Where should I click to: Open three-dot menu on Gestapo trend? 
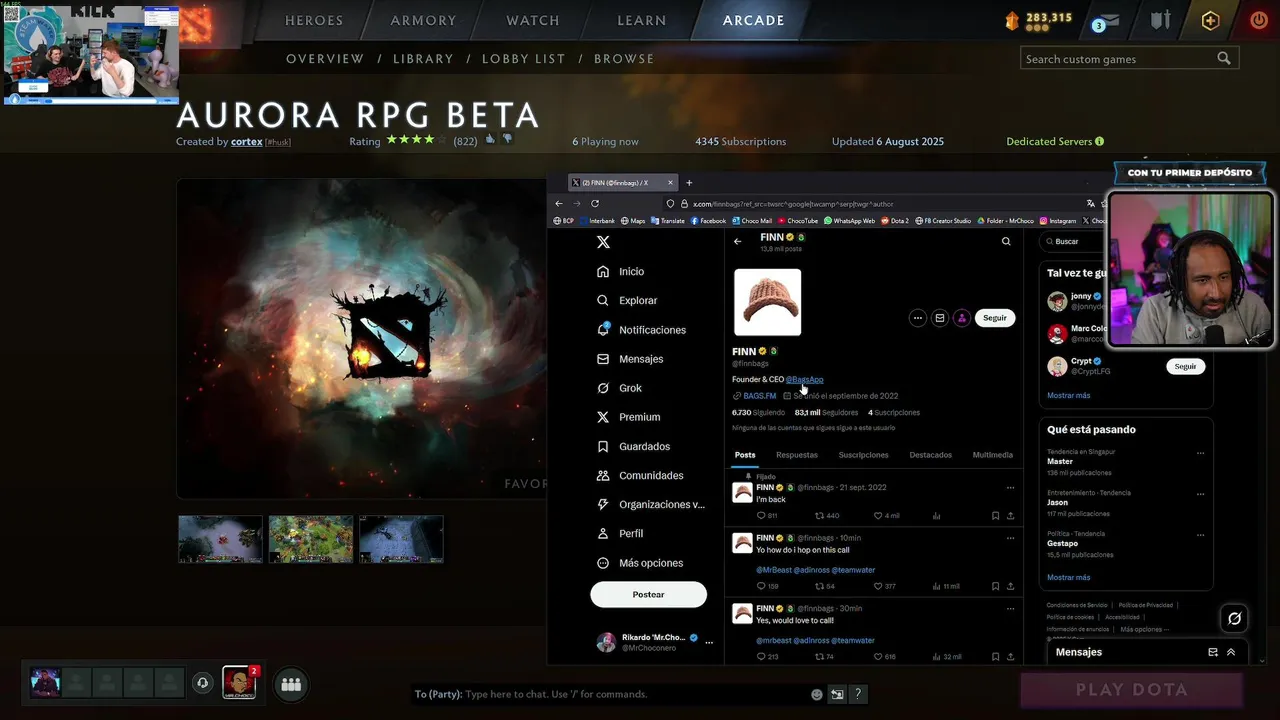pyautogui.click(x=1201, y=534)
